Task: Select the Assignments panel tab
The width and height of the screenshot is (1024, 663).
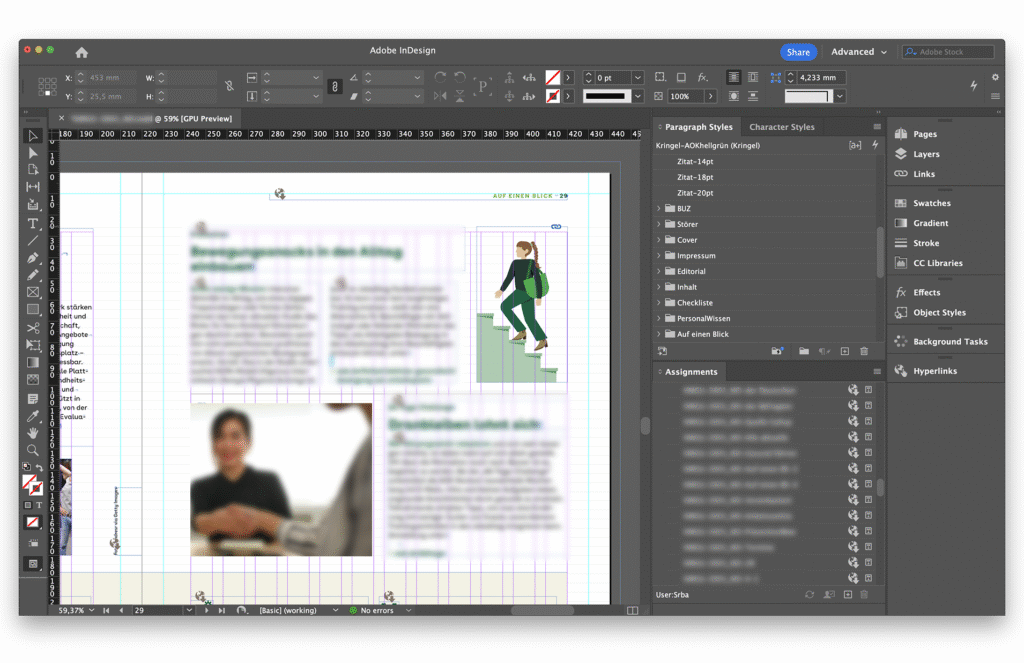Action: tap(691, 372)
